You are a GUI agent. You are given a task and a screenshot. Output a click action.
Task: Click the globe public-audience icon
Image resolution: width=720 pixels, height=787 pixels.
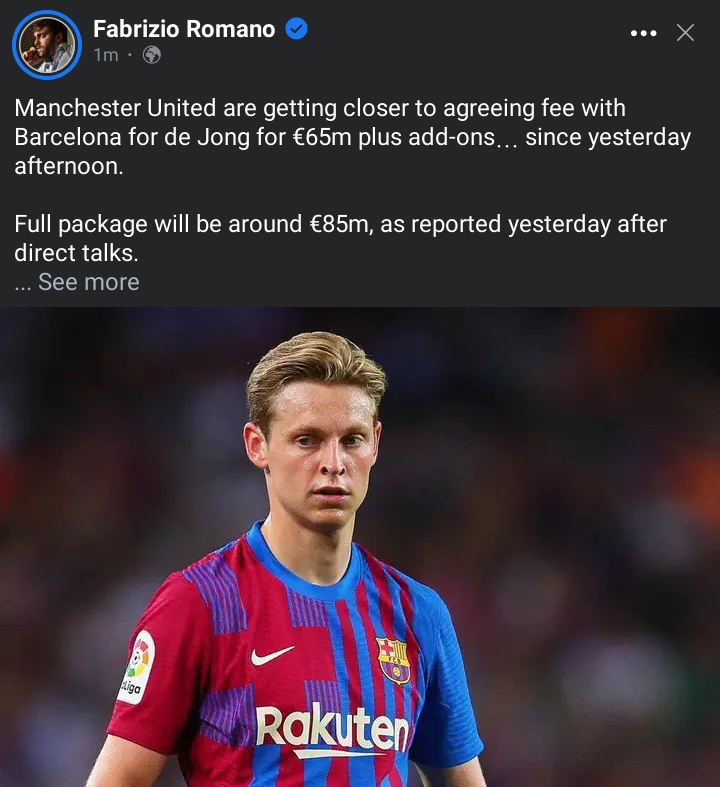pyautogui.click(x=152, y=55)
